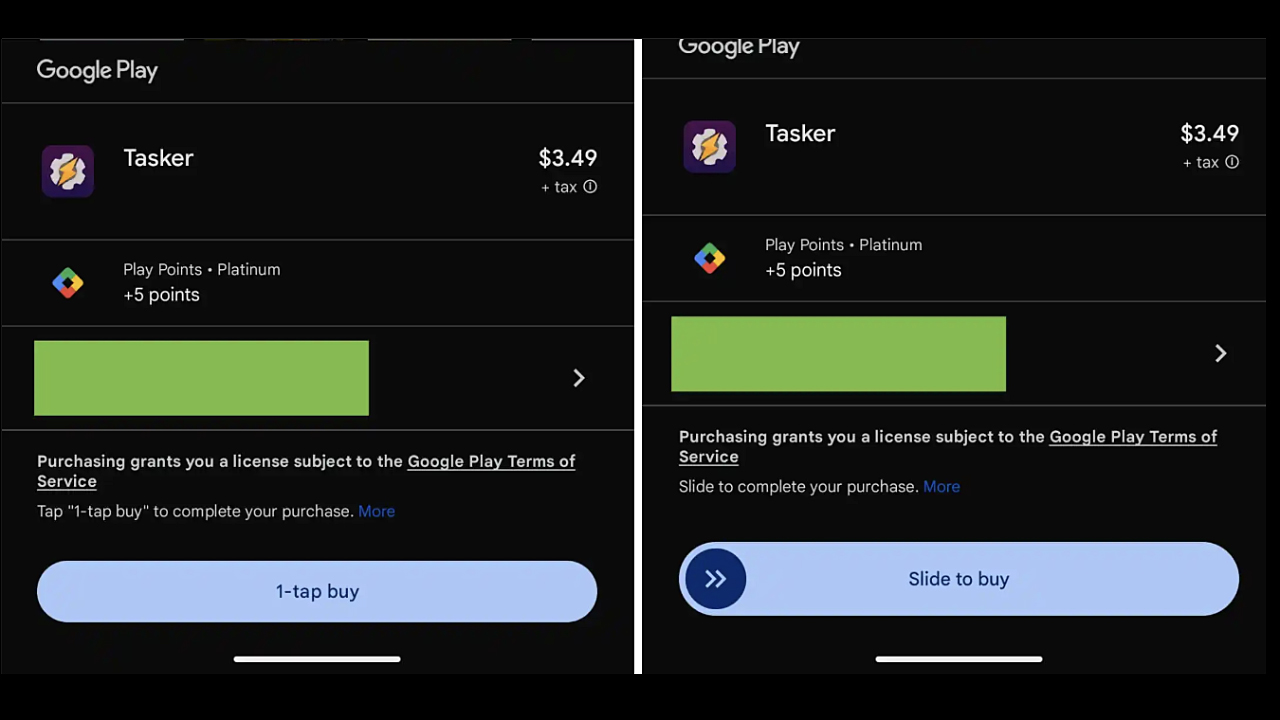Open tax info icon in left panel
The height and width of the screenshot is (720, 1280).
tap(590, 187)
